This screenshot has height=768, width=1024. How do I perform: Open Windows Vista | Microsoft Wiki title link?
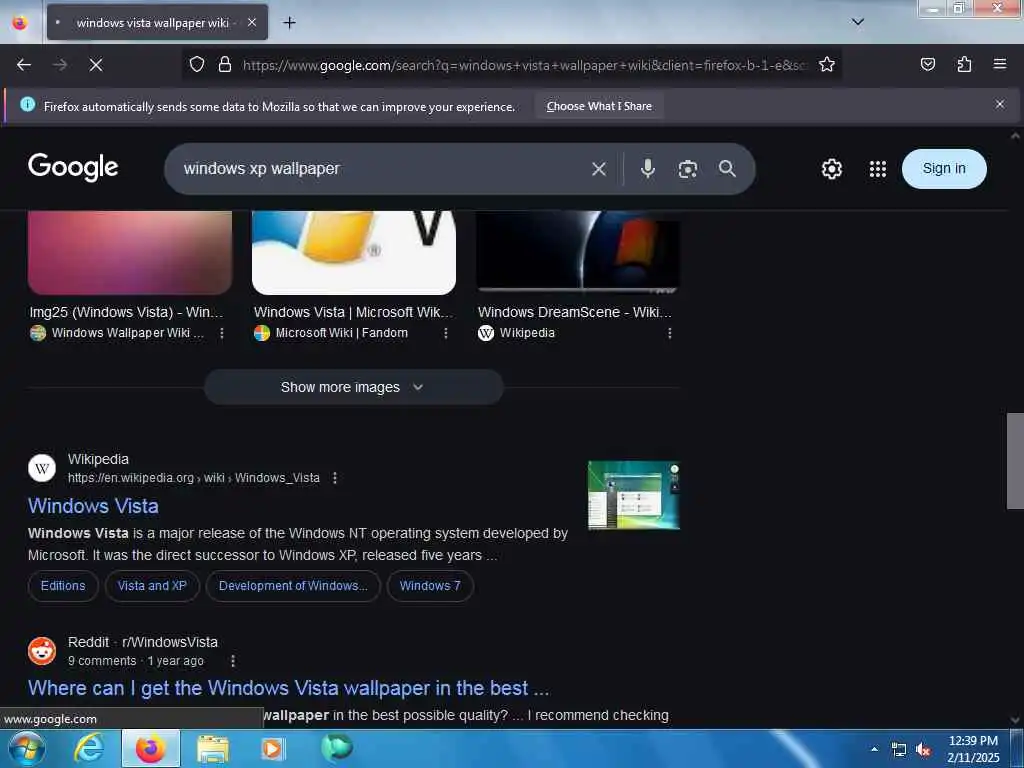(353, 312)
